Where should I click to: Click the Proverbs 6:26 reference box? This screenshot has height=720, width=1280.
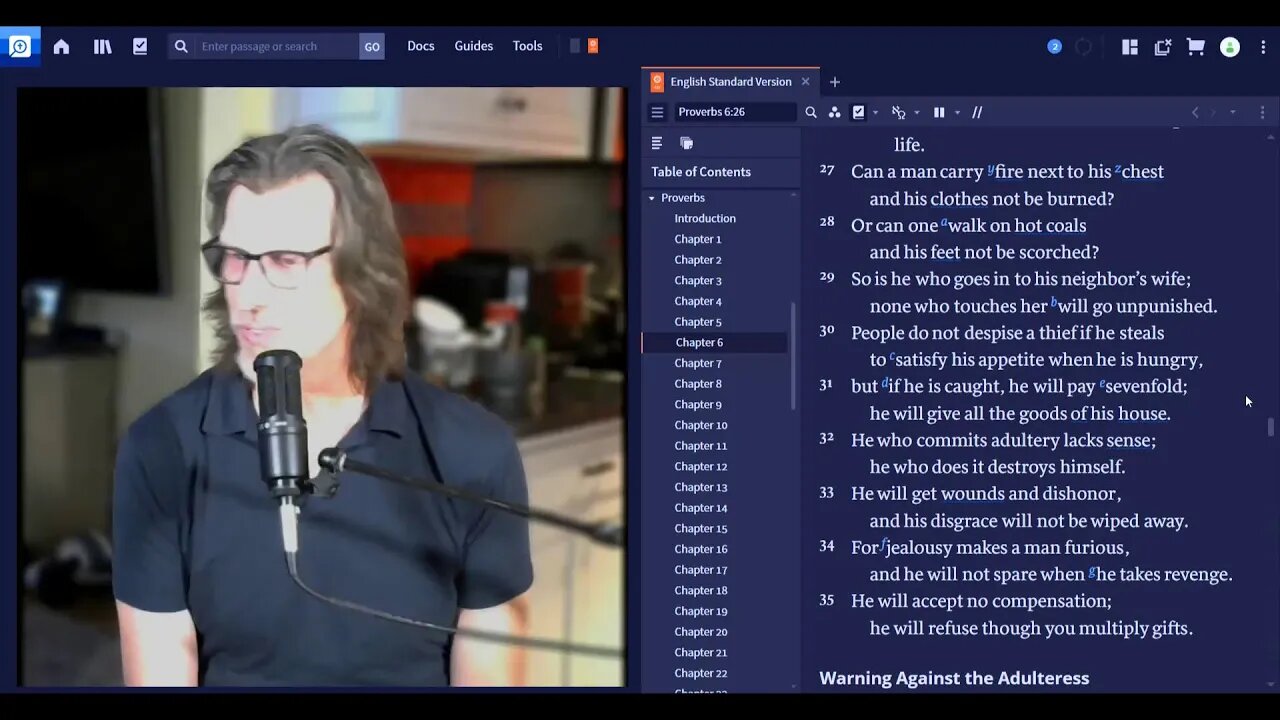click(734, 112)
